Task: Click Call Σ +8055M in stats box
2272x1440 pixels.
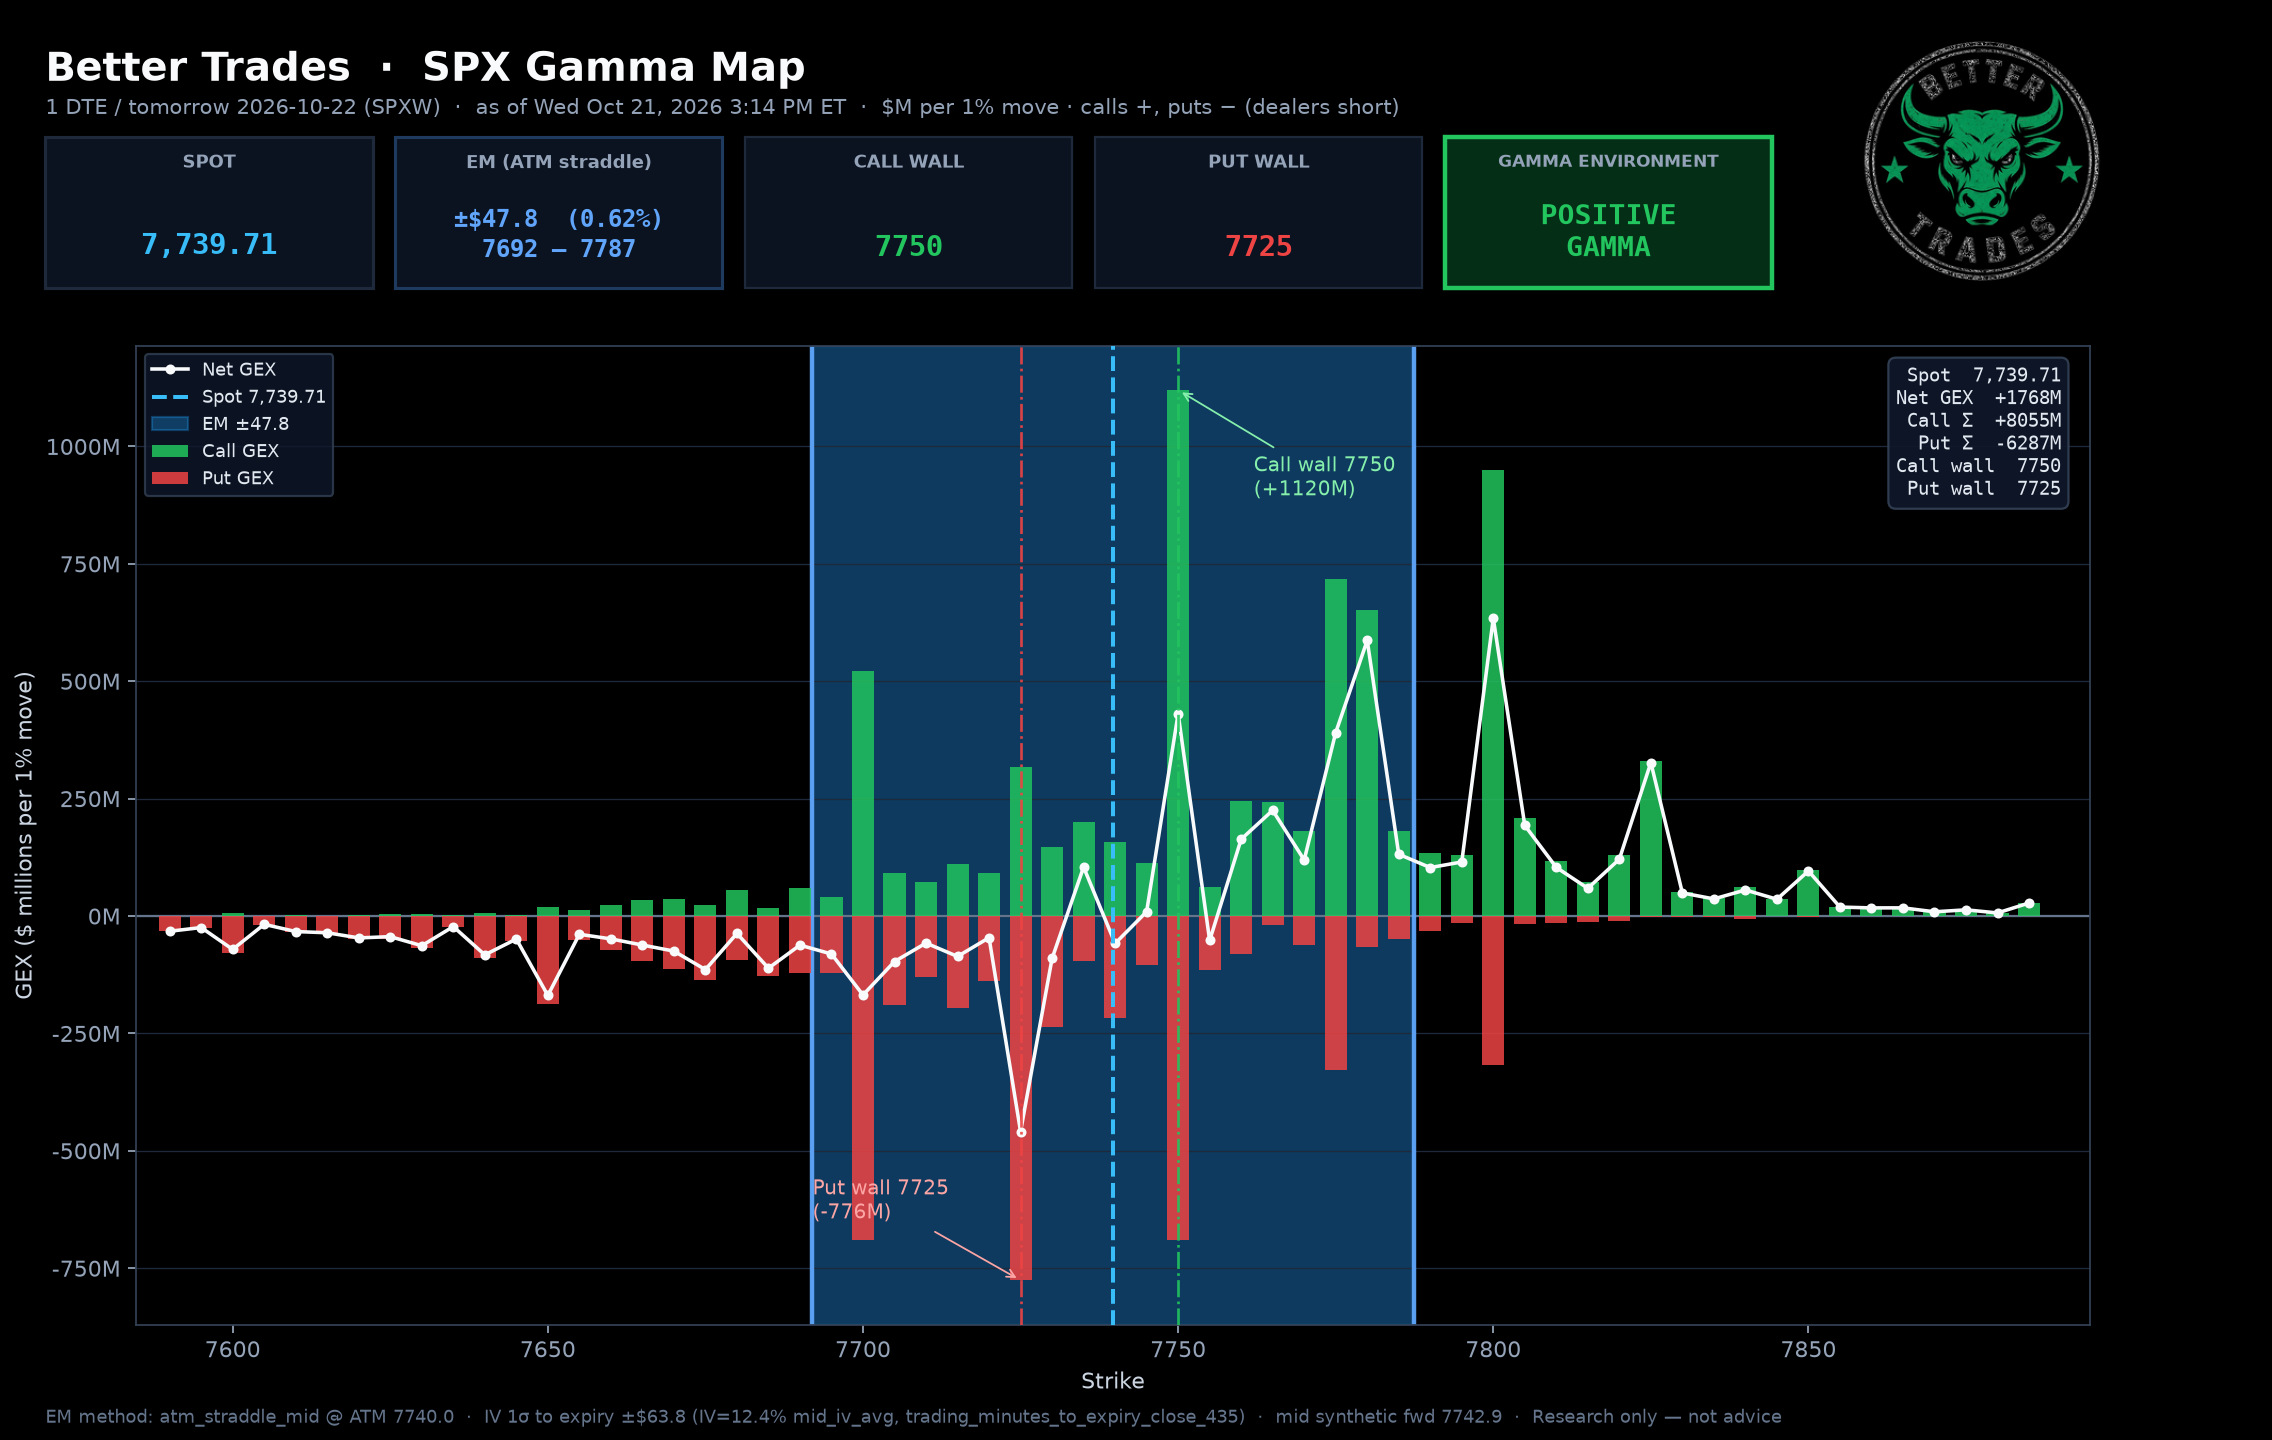Action: [1983, 421]
